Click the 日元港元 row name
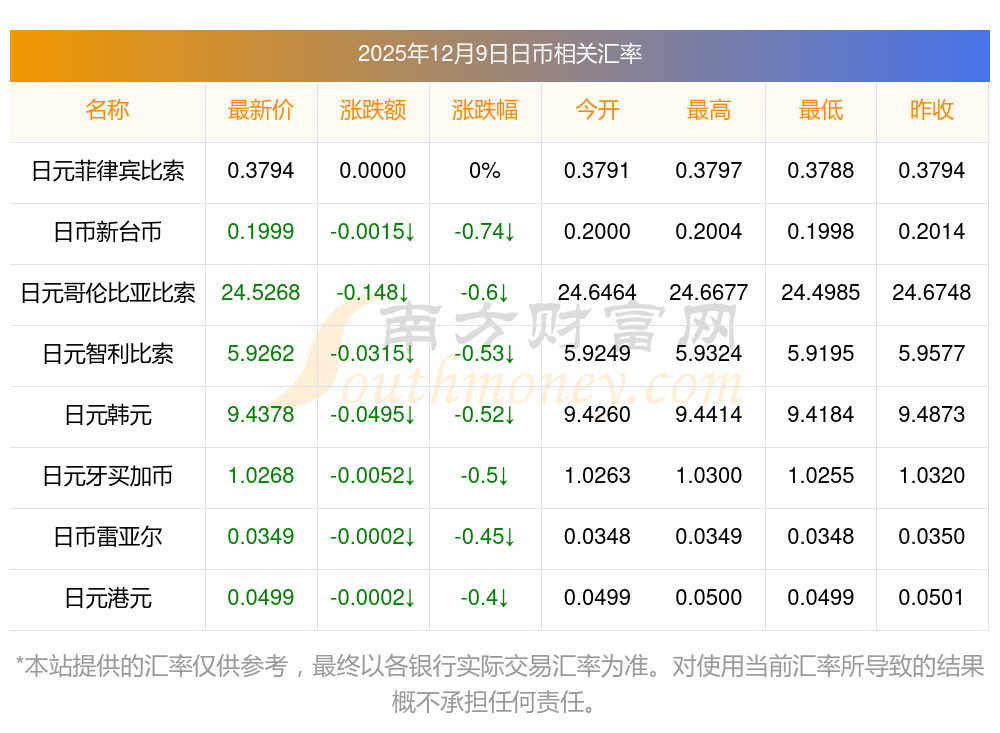 [x=108, y=598]
